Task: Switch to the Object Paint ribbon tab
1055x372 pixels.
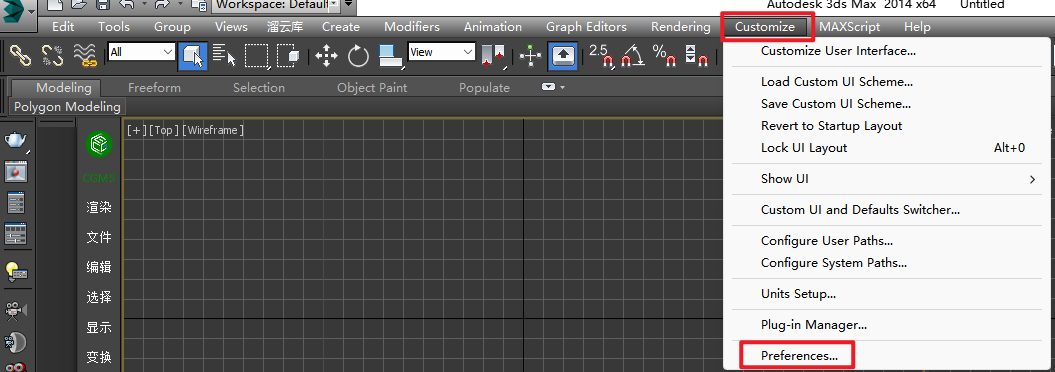Action: [x=372, y=87]
